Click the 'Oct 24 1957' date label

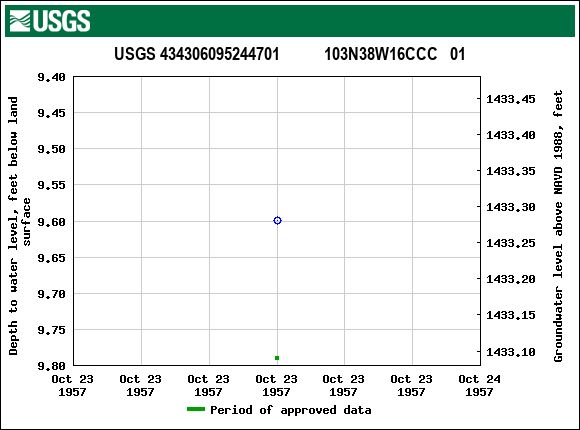(479, 385)
